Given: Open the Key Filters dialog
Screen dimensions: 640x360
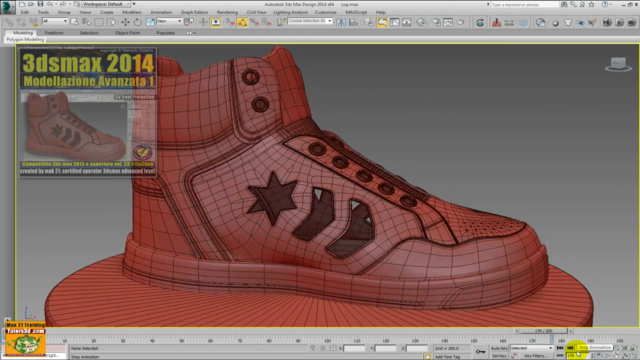Looking at the screenshot, I should point(536,356).
